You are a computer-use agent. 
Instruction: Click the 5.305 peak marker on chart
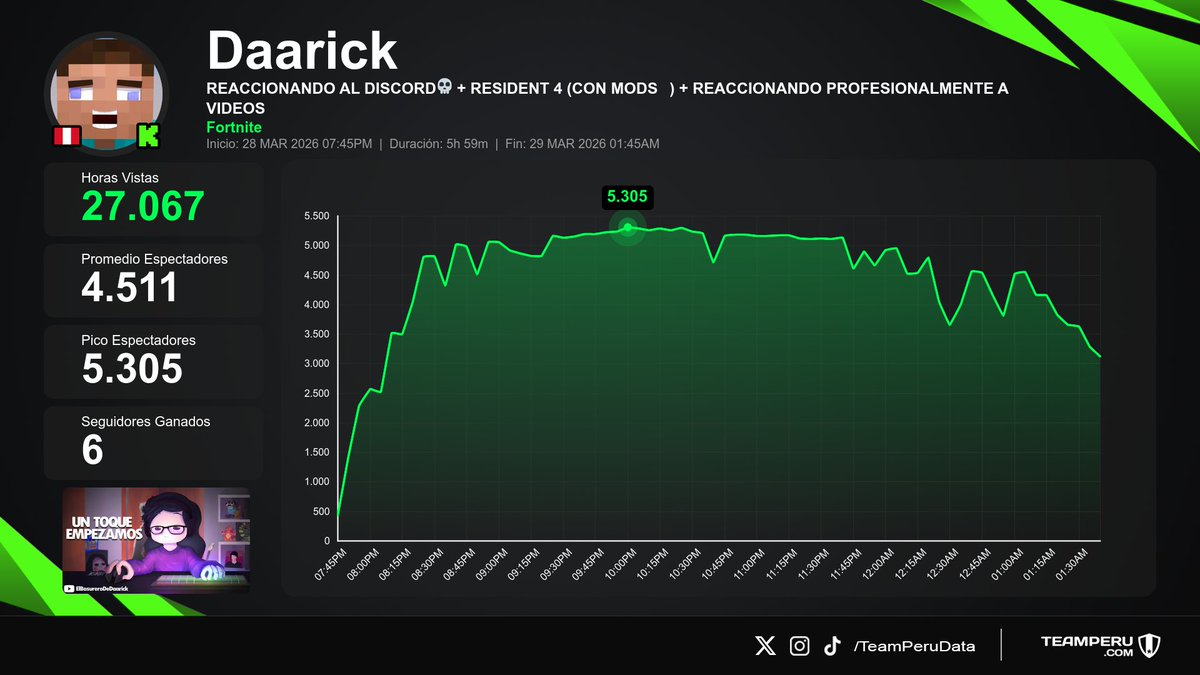(x=627, y=228)
